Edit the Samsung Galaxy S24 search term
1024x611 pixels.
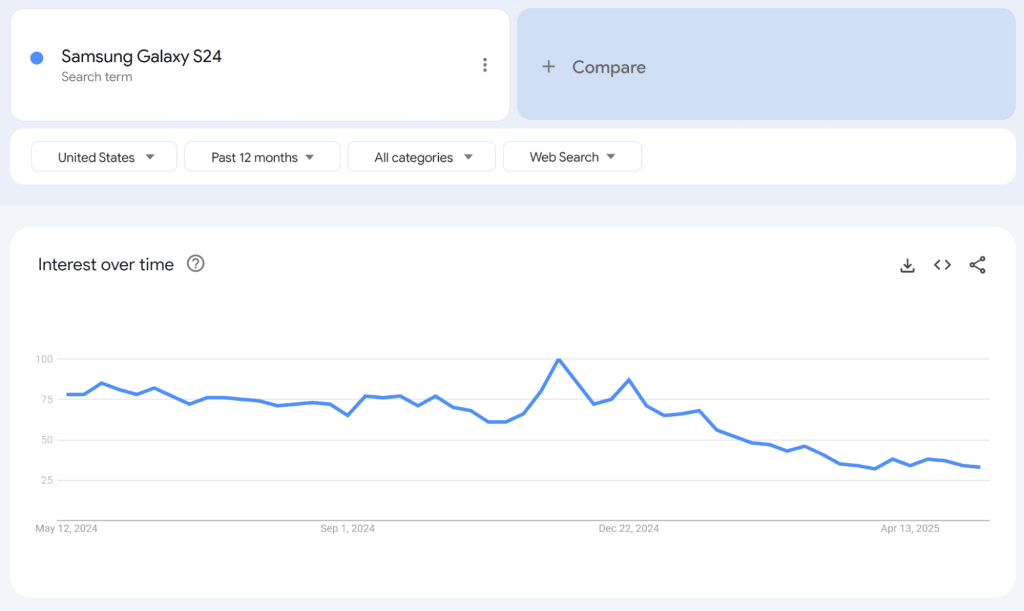141,56
